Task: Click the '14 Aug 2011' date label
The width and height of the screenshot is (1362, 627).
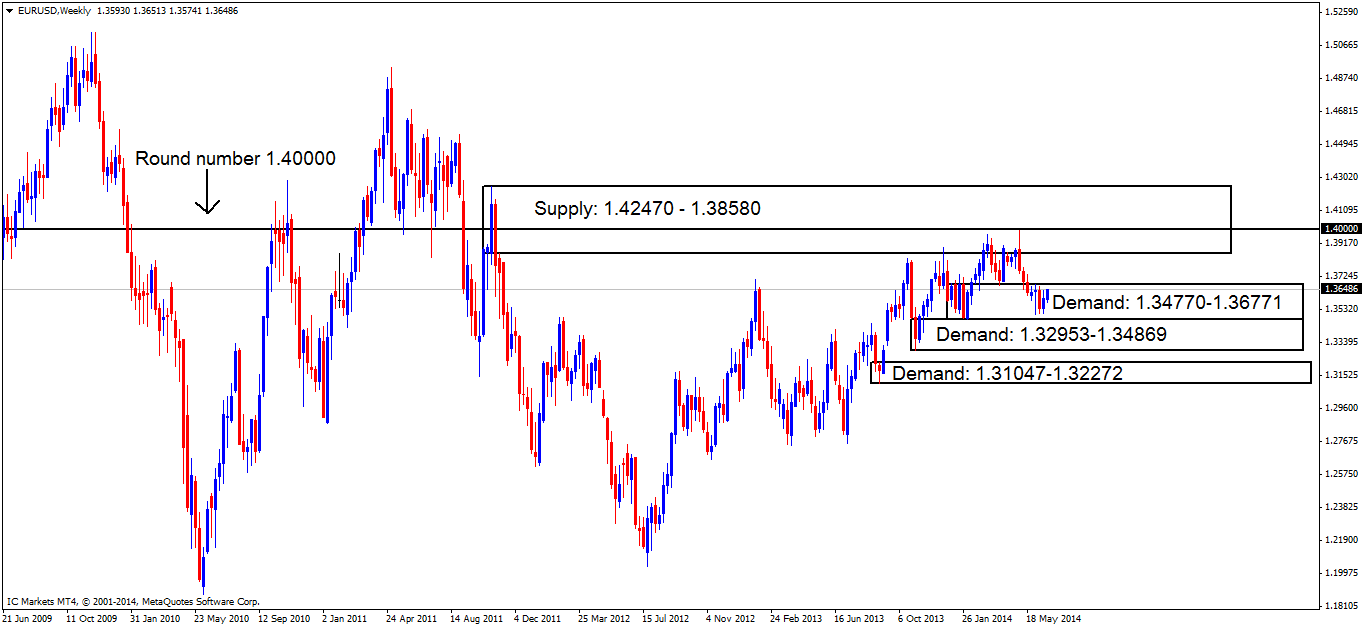Action: point(476,618)
